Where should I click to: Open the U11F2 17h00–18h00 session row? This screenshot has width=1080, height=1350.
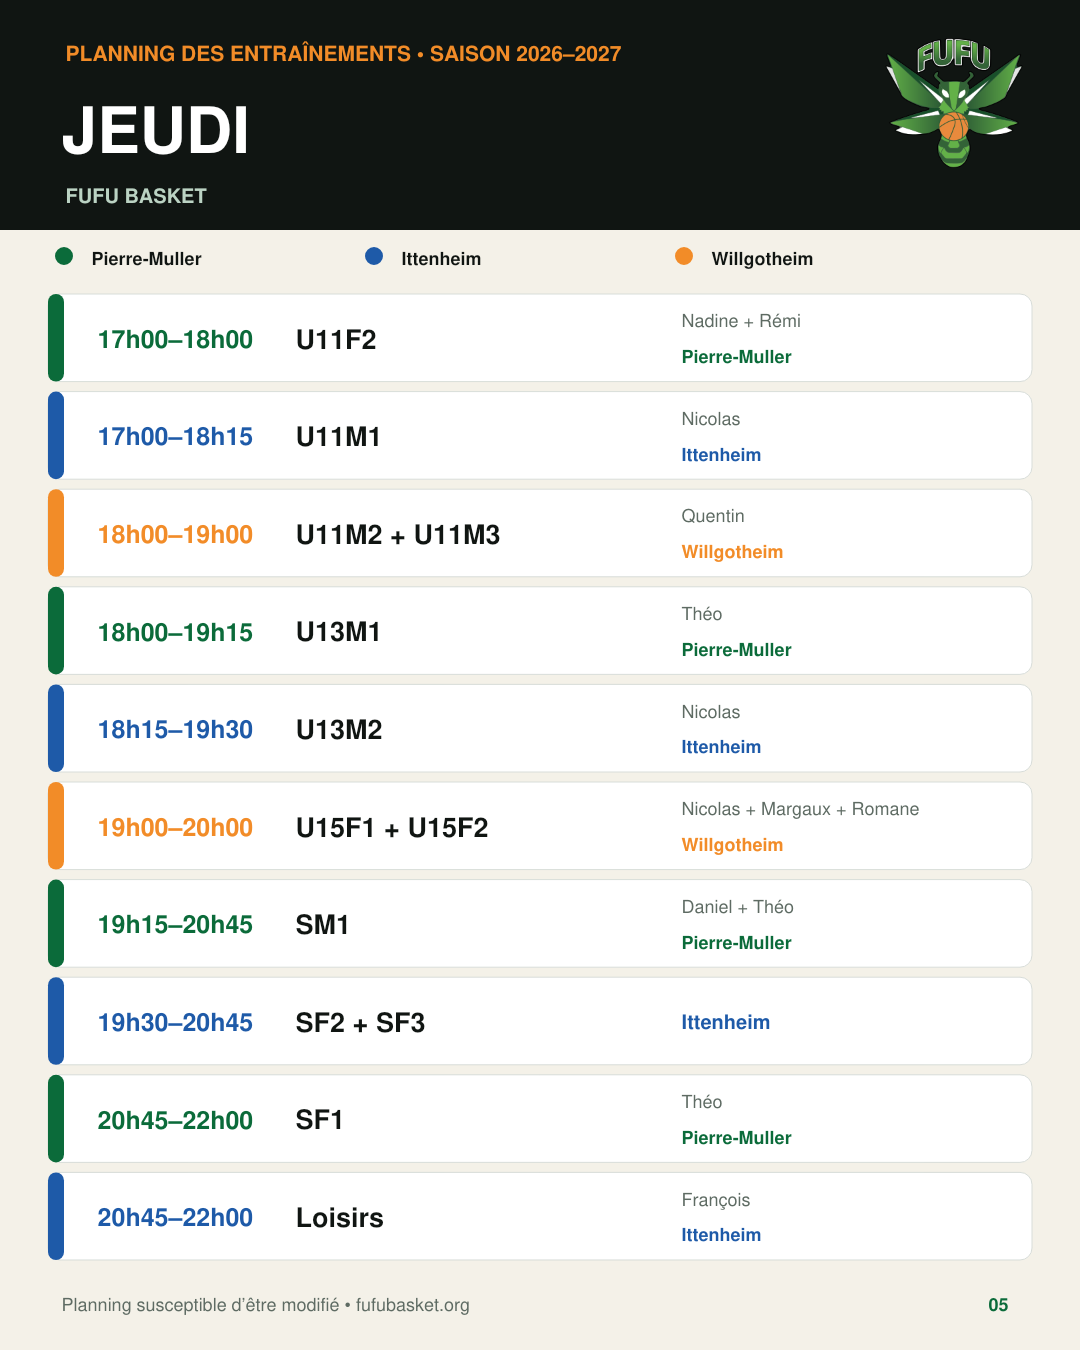click(540, 338)
